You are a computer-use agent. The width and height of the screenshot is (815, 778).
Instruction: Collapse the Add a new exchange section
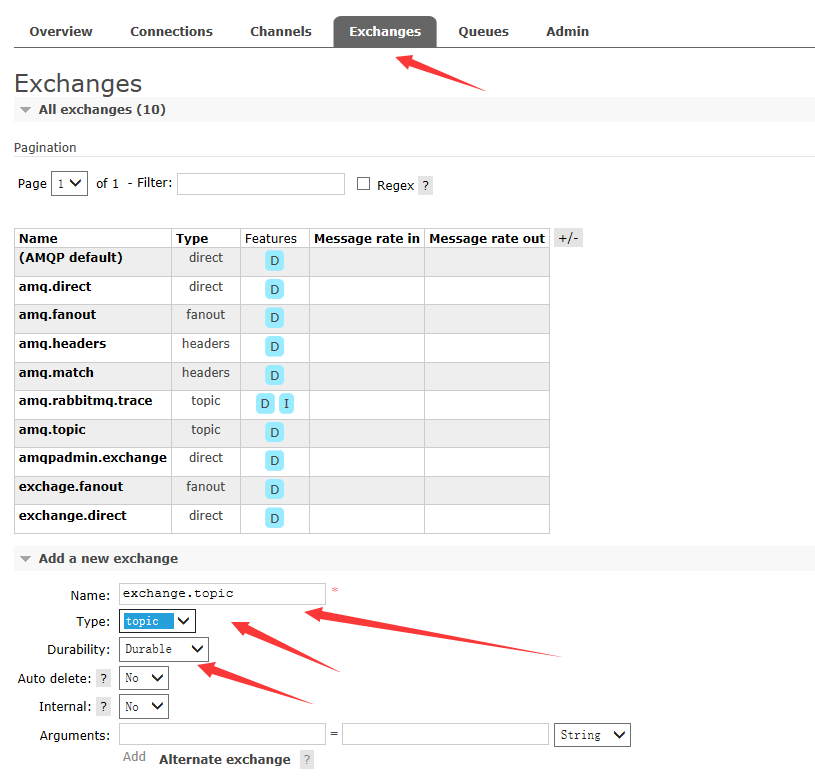tap(108, 559)
